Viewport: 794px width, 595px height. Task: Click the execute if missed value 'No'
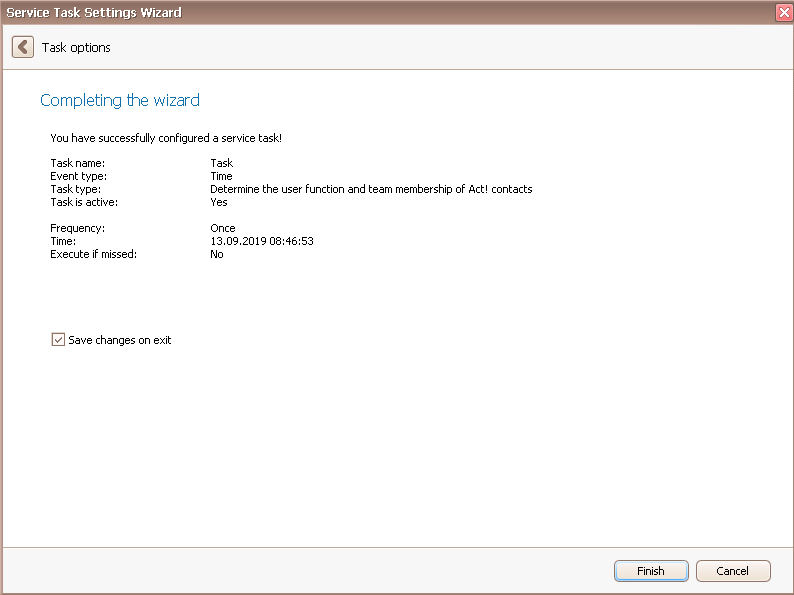217,254
